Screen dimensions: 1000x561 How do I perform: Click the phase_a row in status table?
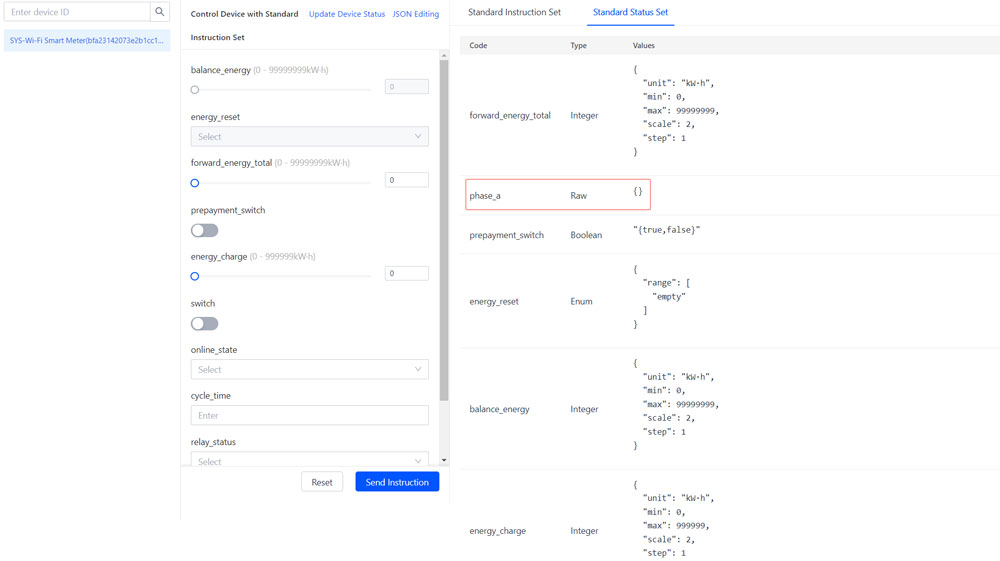point(558,195)
